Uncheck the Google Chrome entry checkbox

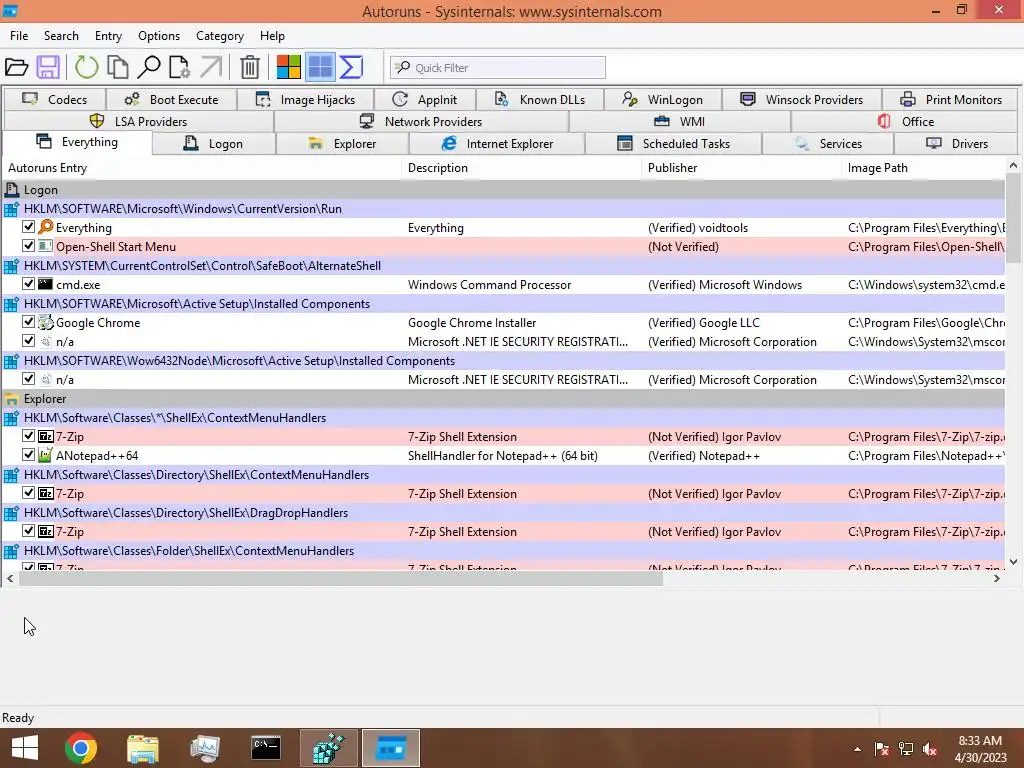pyautogui.click(x=28, y=321)
